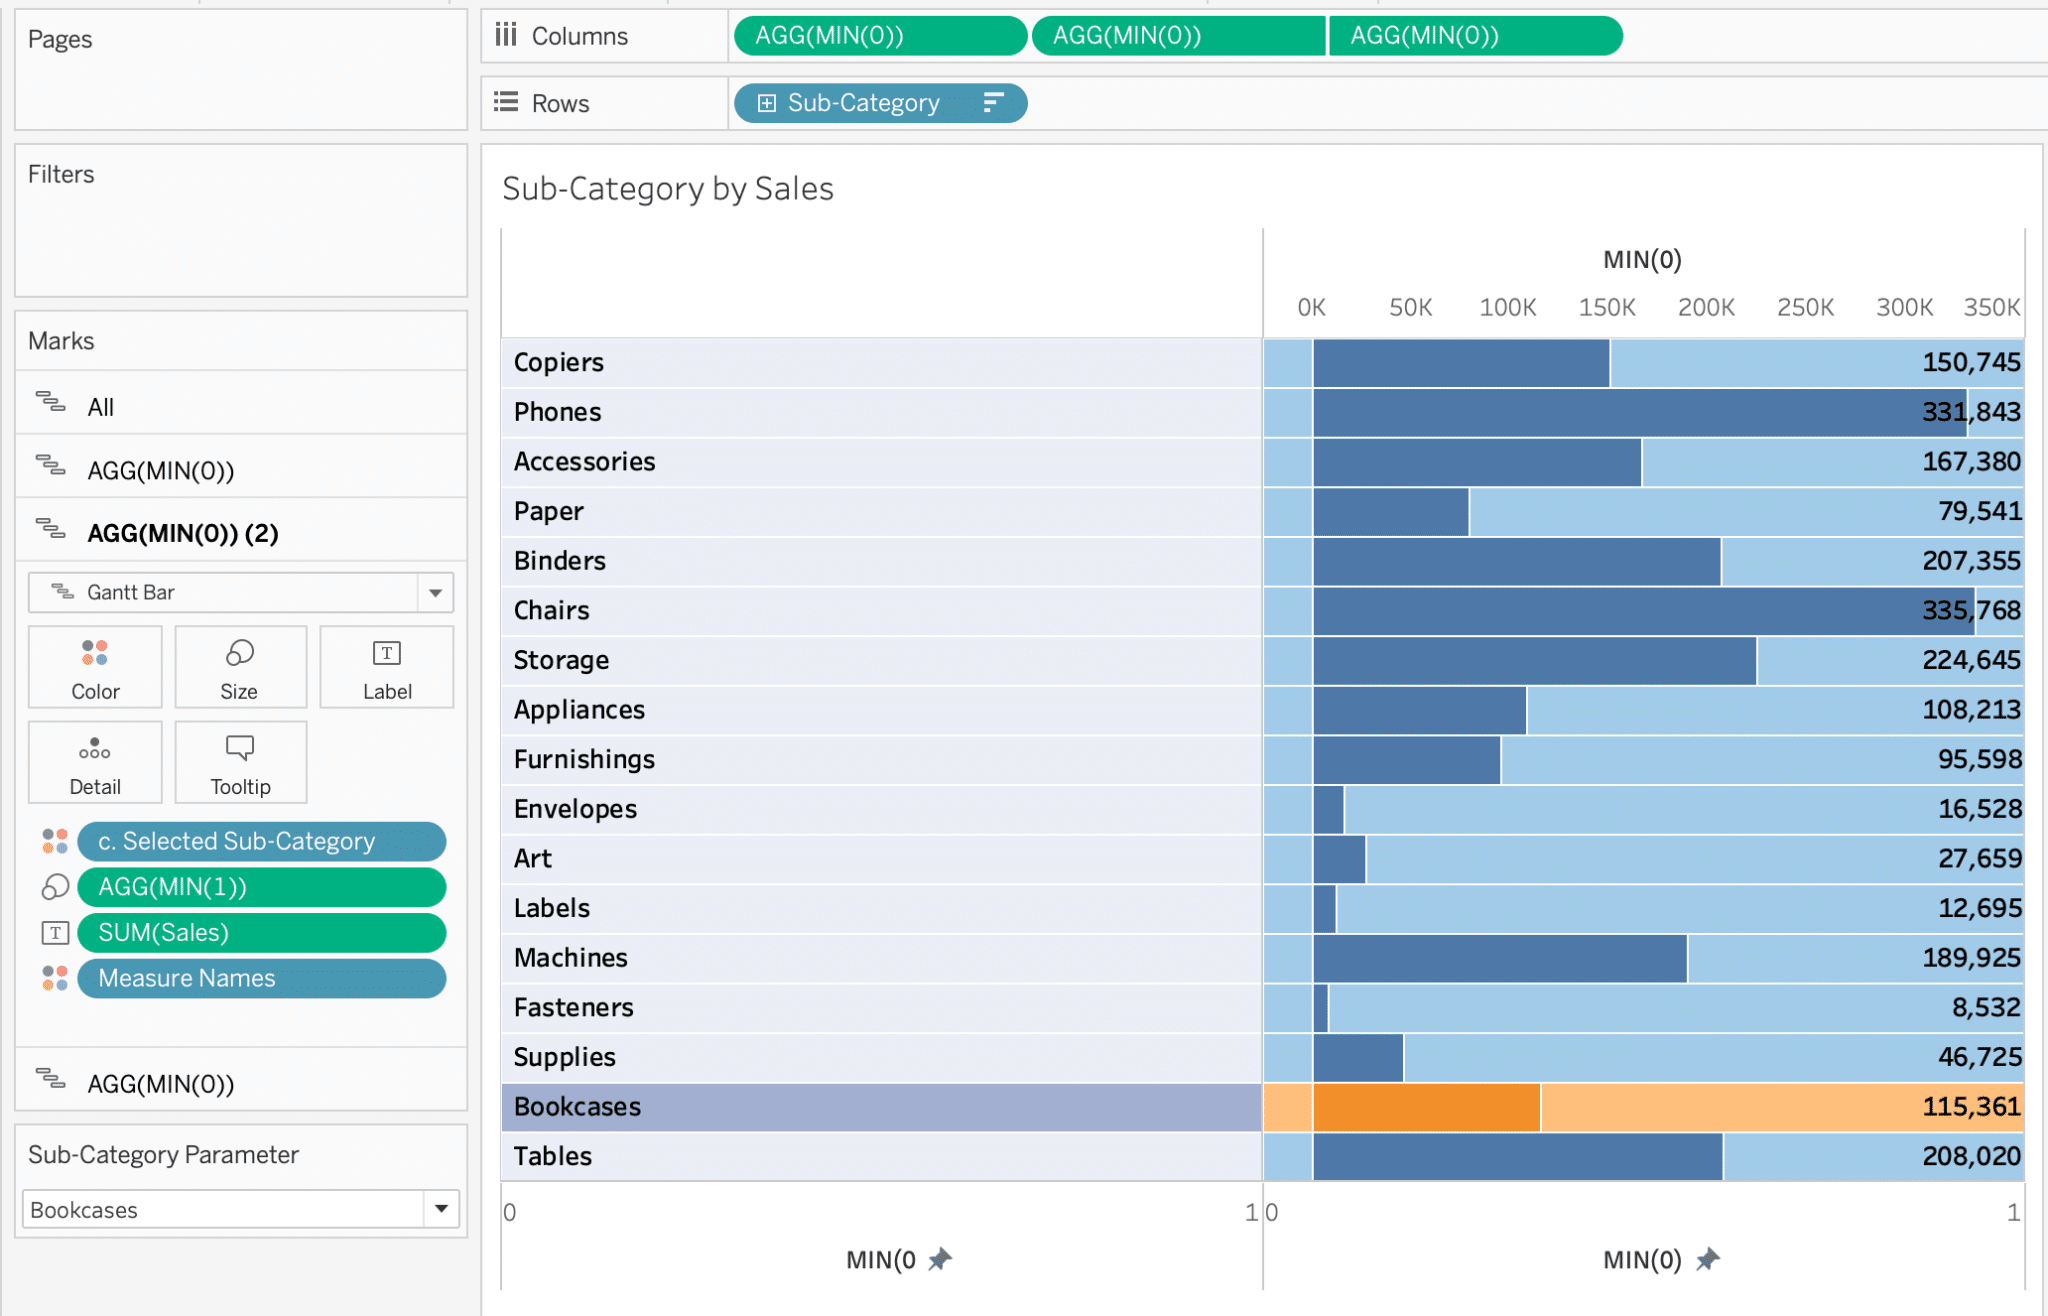Select the Furnishings row label
Image resolution: width=2048 pixels, height=1316 pixels.
click(584, 759)
